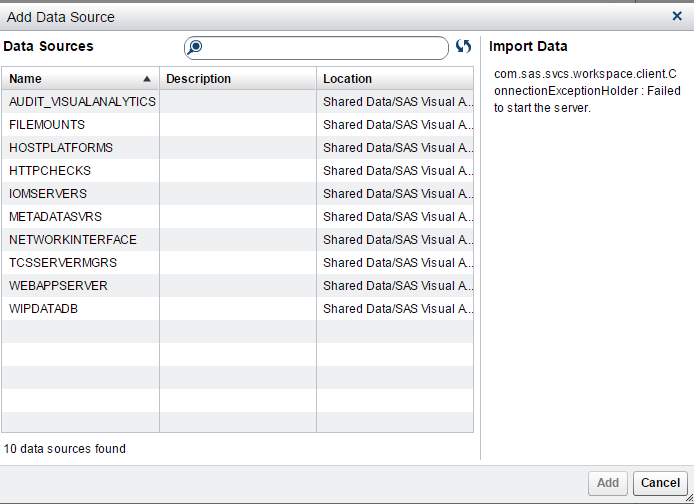
Task: Click the search magnifier icon
Action: [196, 47]
